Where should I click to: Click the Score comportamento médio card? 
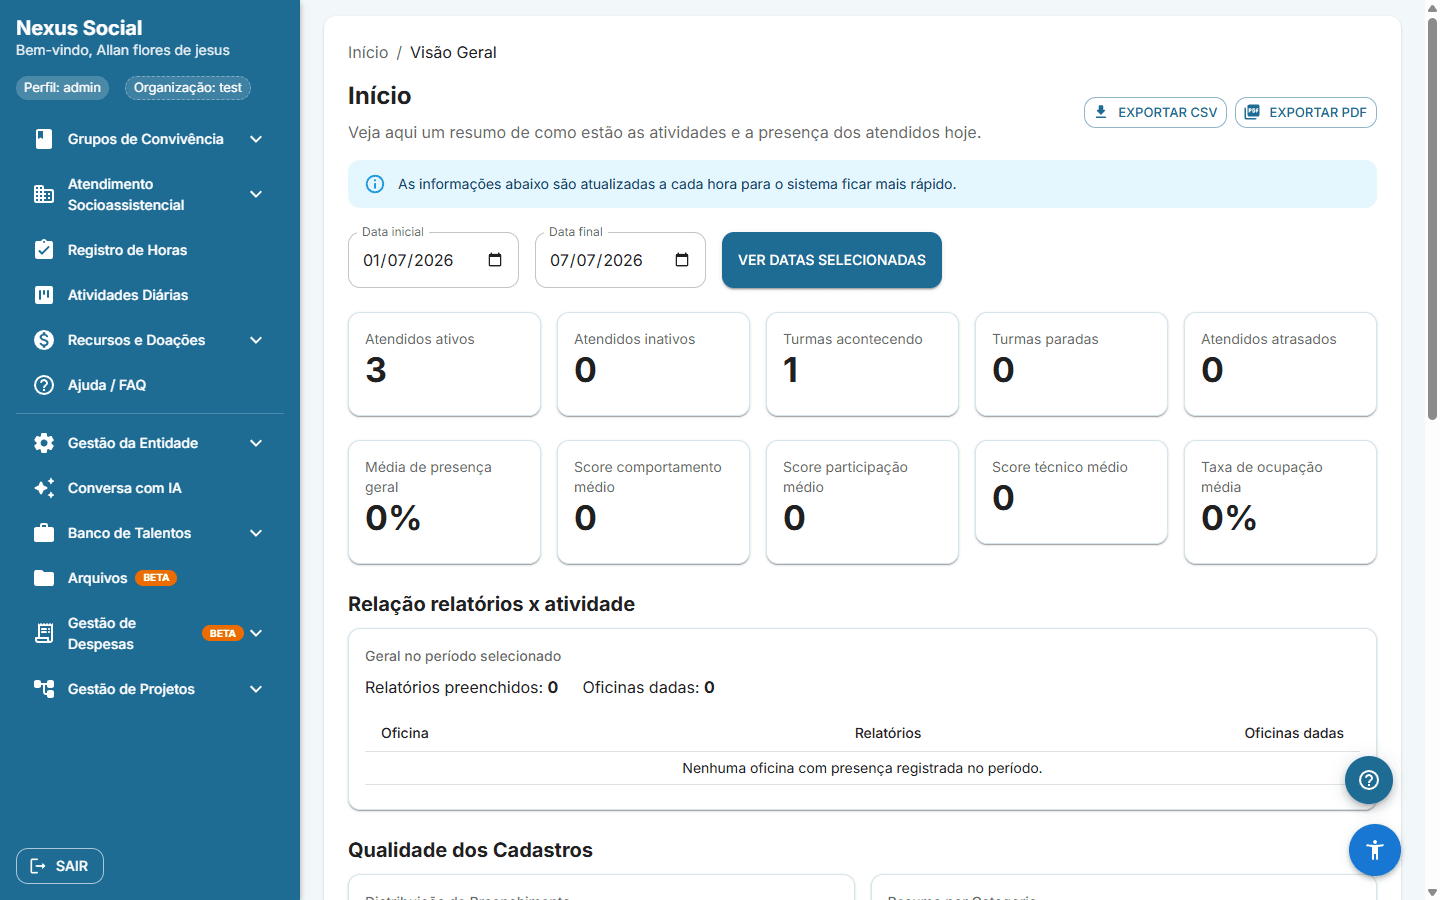coord(653,502)
